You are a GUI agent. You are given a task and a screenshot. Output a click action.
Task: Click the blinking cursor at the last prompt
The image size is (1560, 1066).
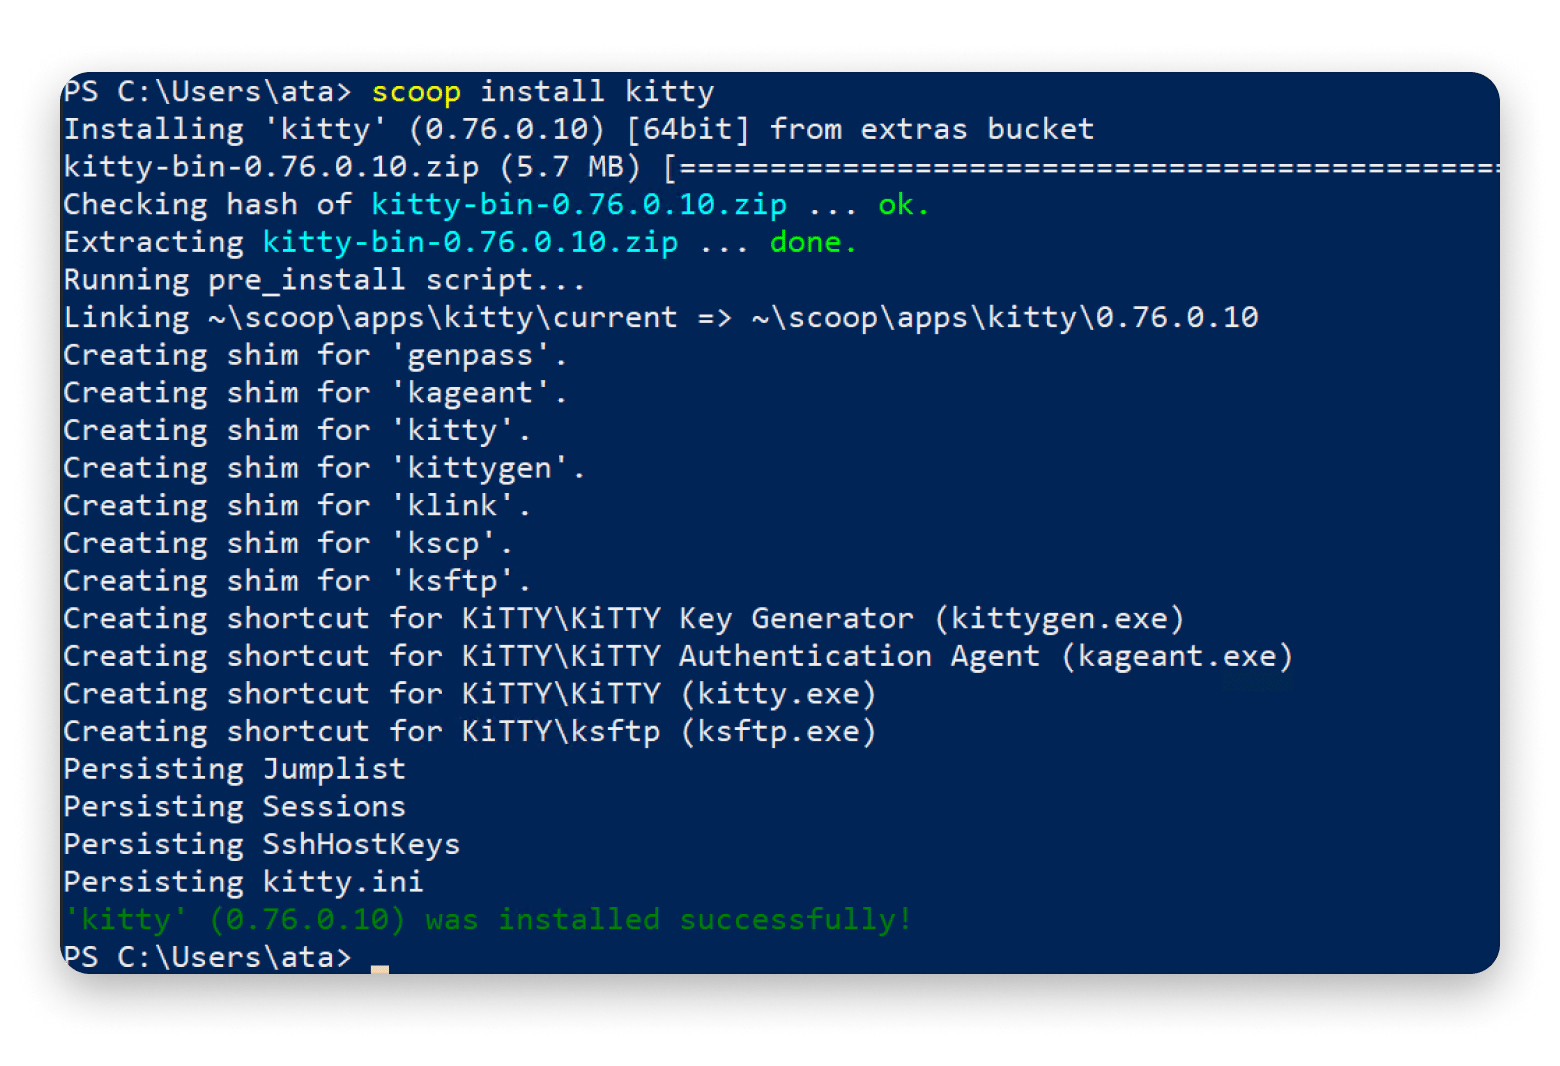[x=379, y=966]
